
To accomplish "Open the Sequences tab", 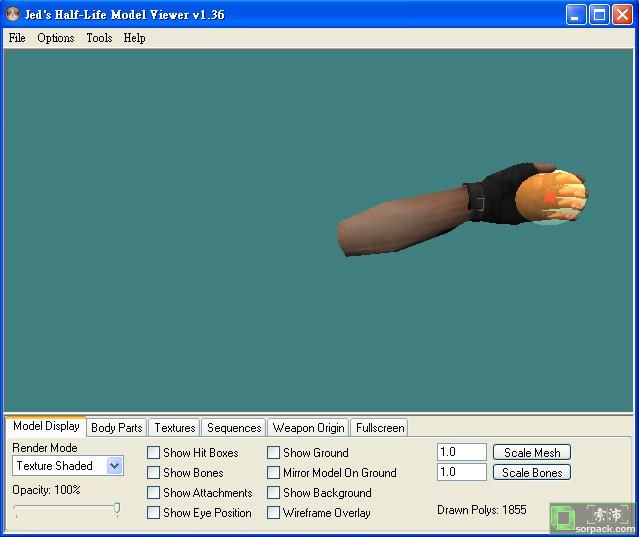I will click(x=234, y=428).
